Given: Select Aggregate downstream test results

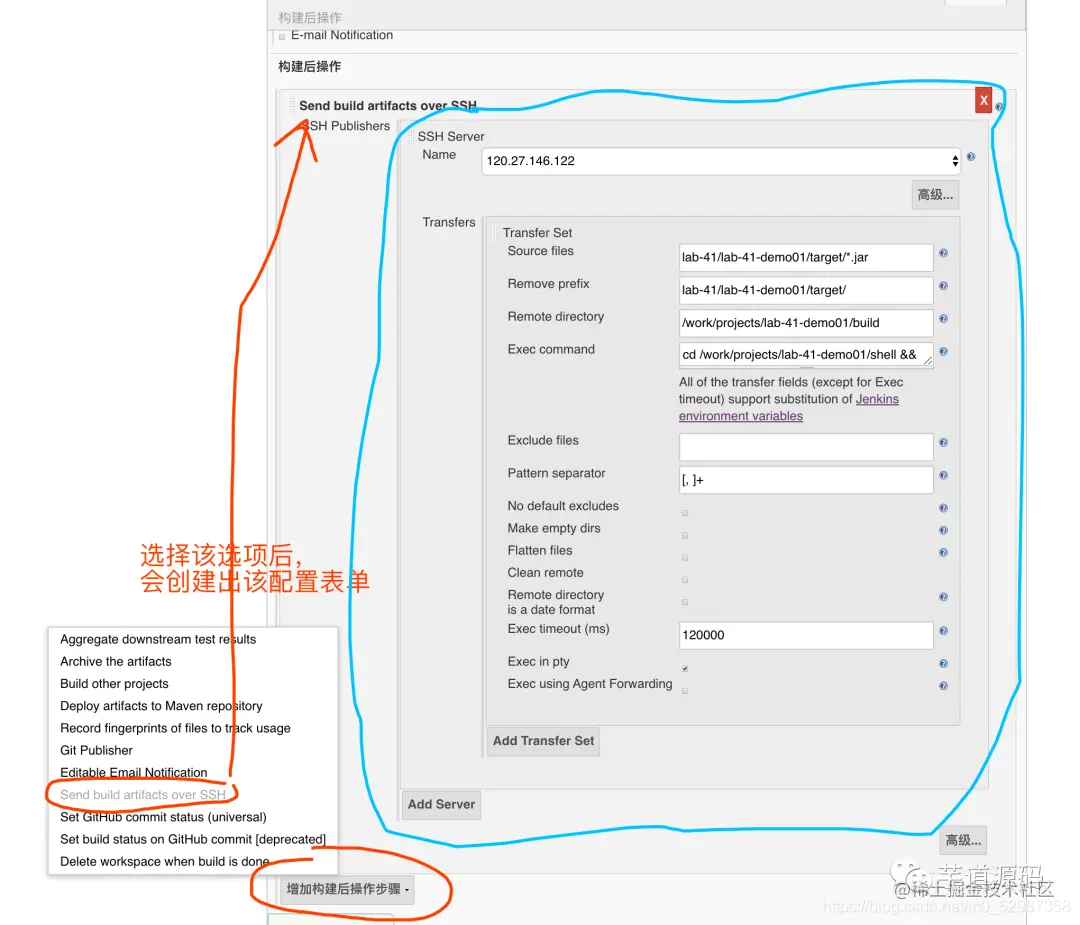Looking at the screenshot, I should click(x=158, y=639).
